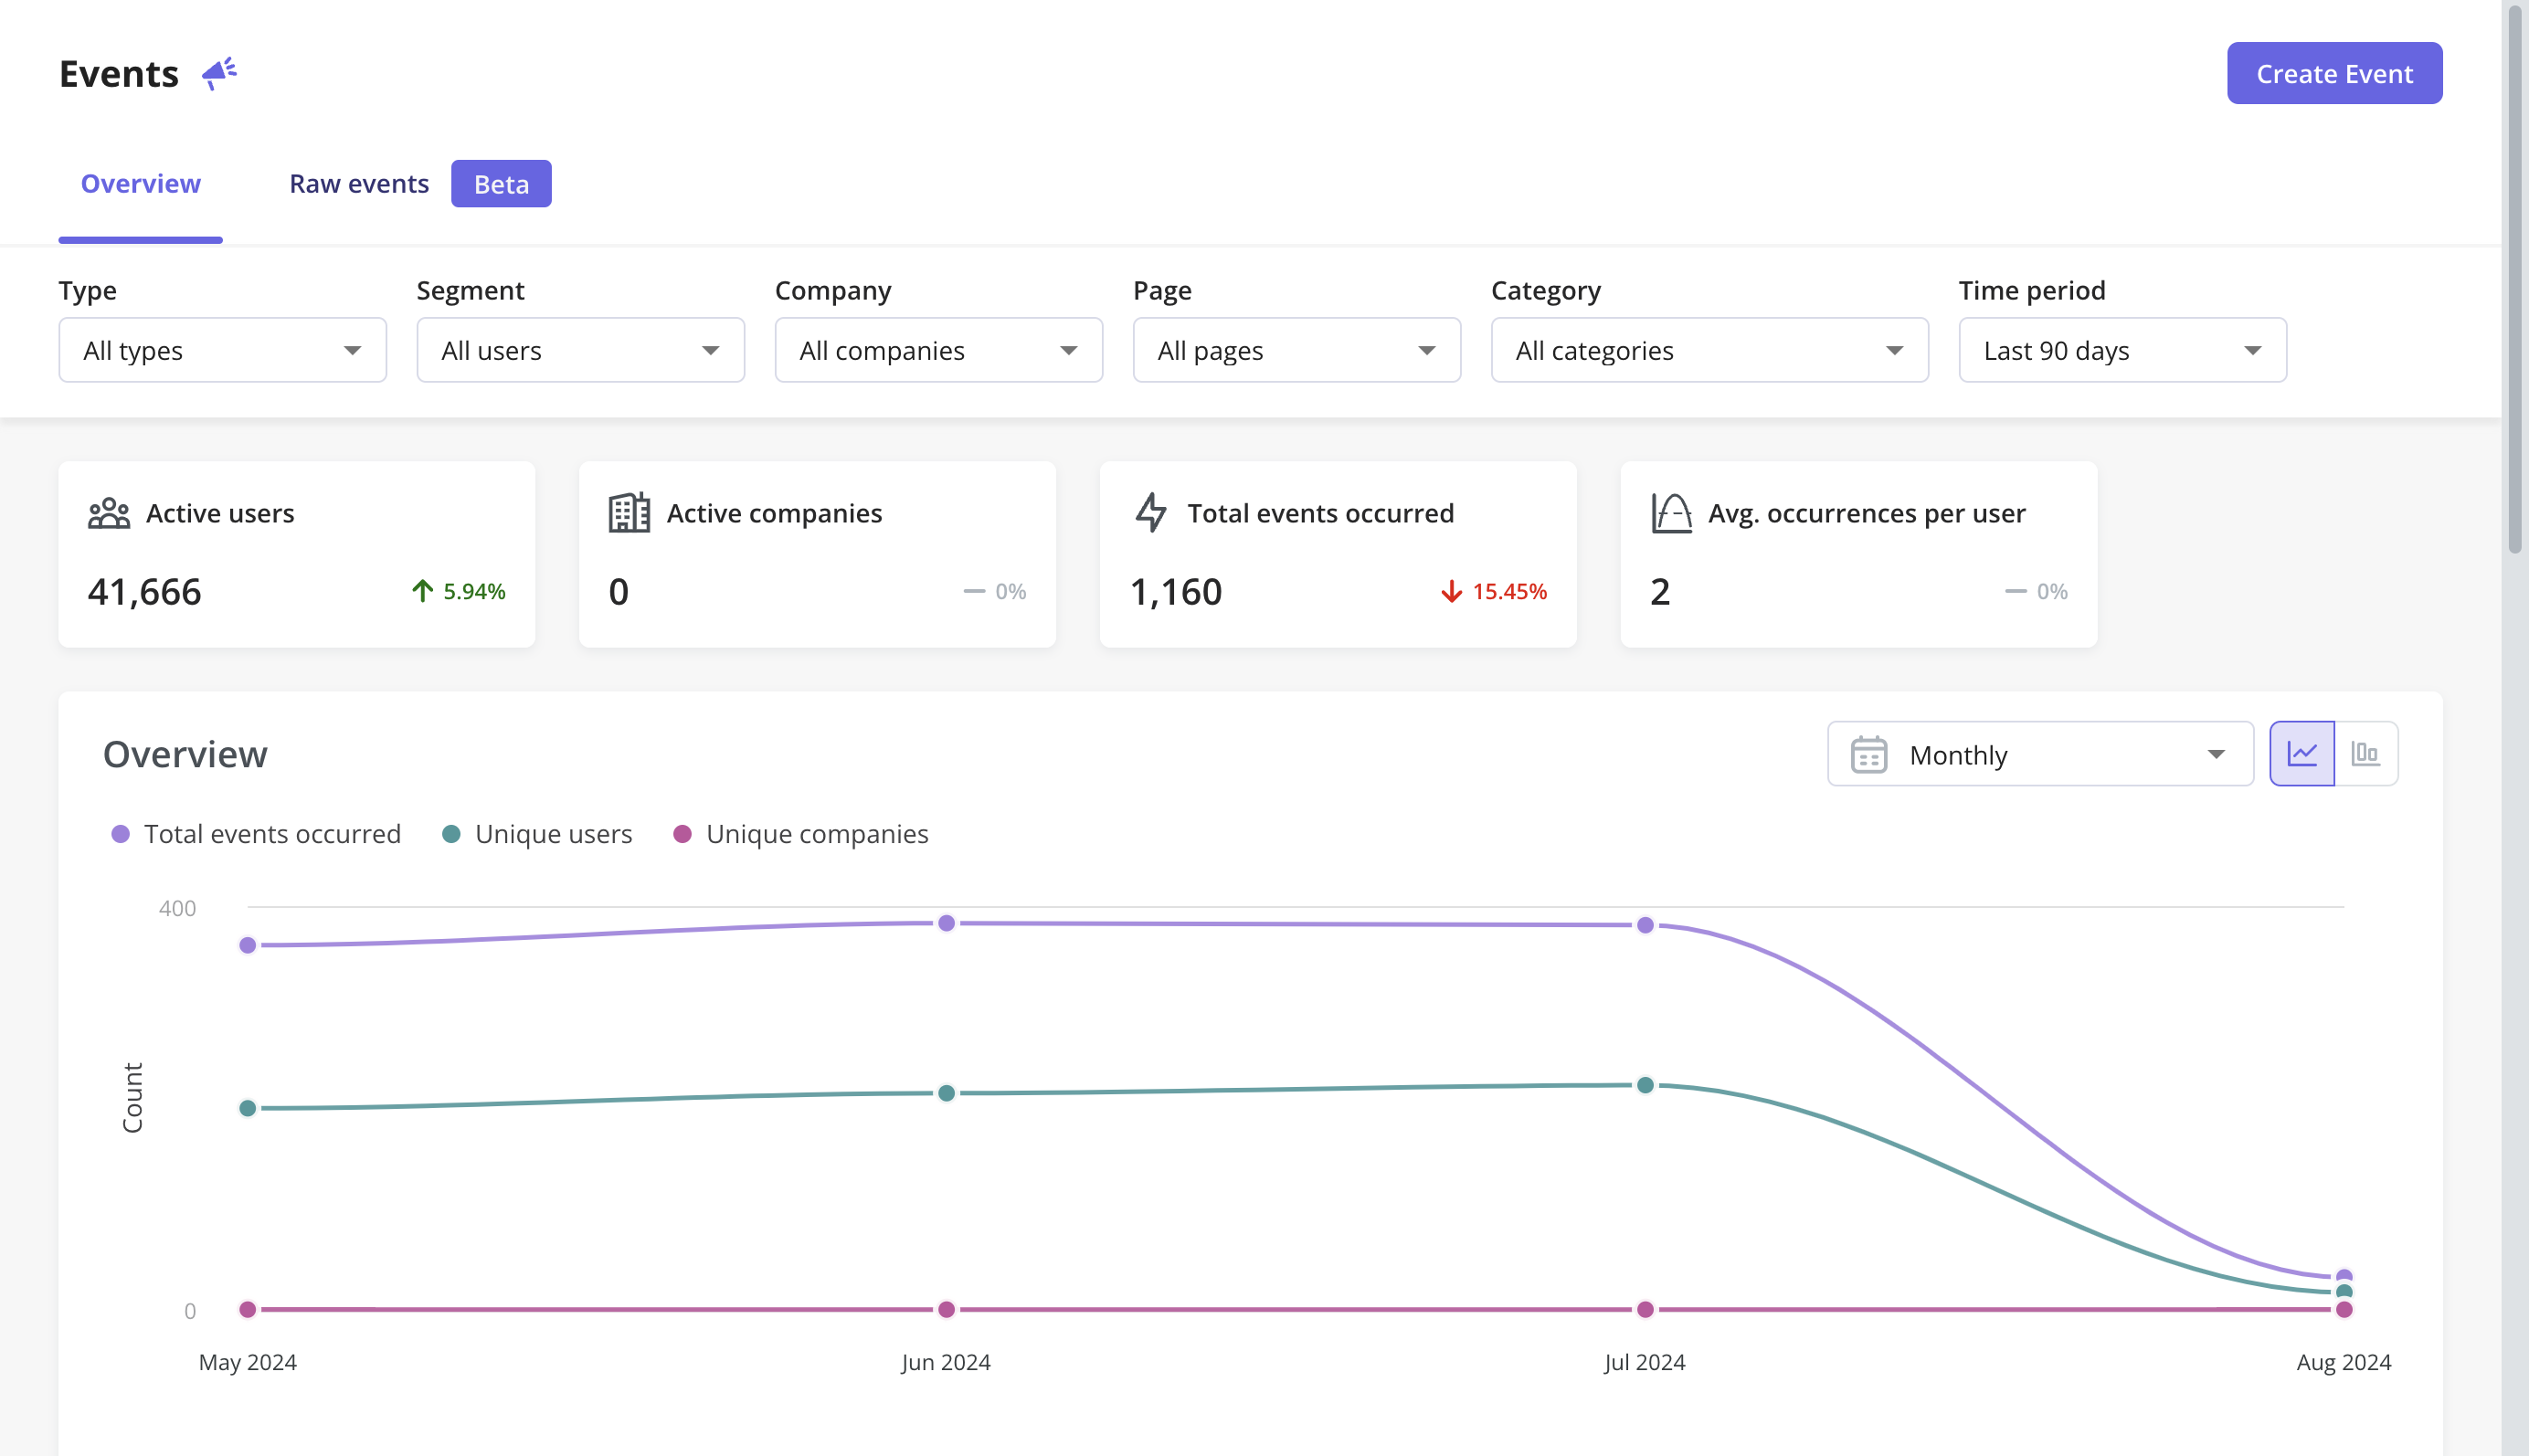The image size is (2529, 1456).
Task: Click the Create Event button
Action: [x=2334, y=73]
